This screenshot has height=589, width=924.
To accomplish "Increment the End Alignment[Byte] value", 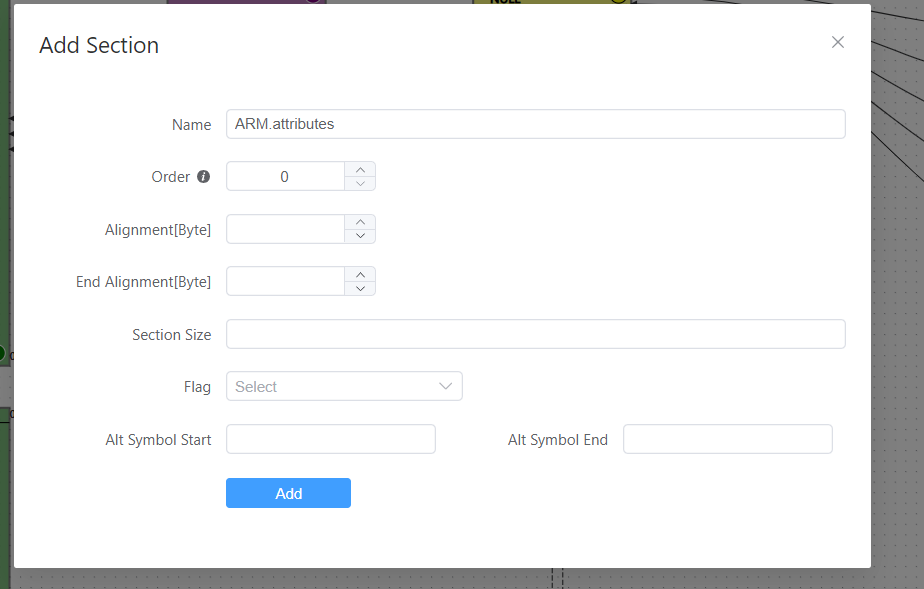I will click(x=360, y=274).
